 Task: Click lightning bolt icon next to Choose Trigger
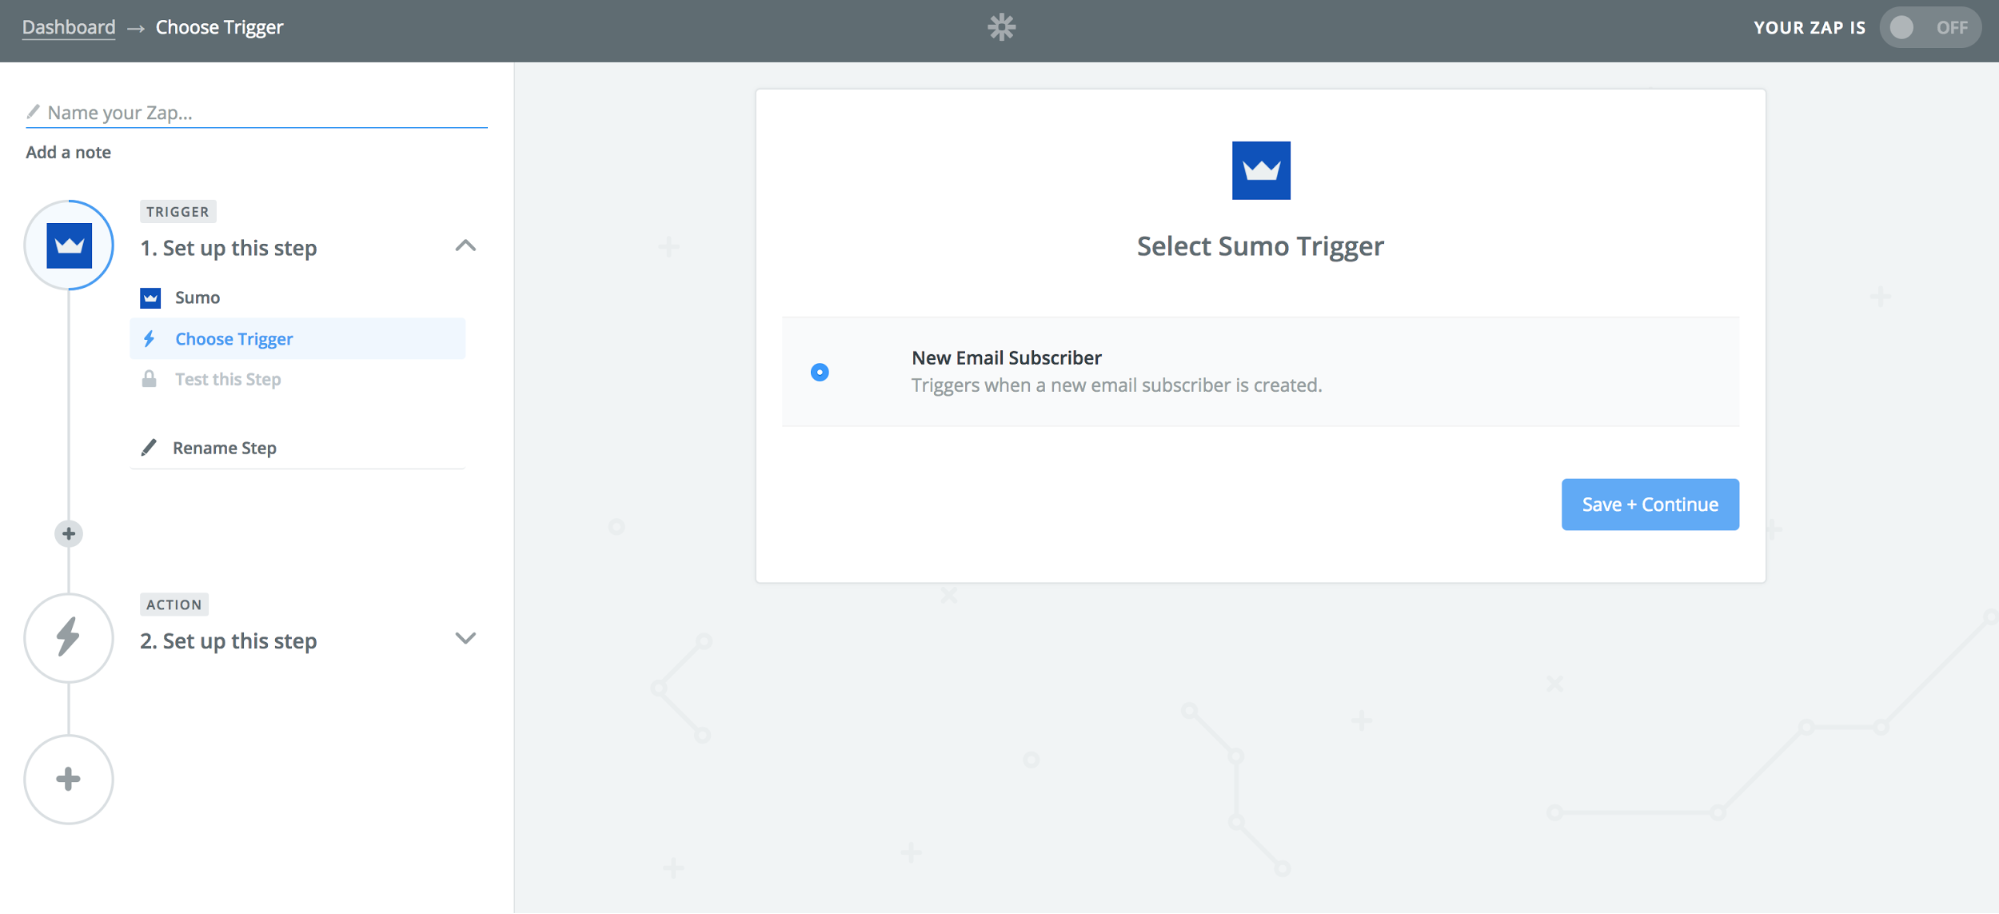click(x=149, y=339)
